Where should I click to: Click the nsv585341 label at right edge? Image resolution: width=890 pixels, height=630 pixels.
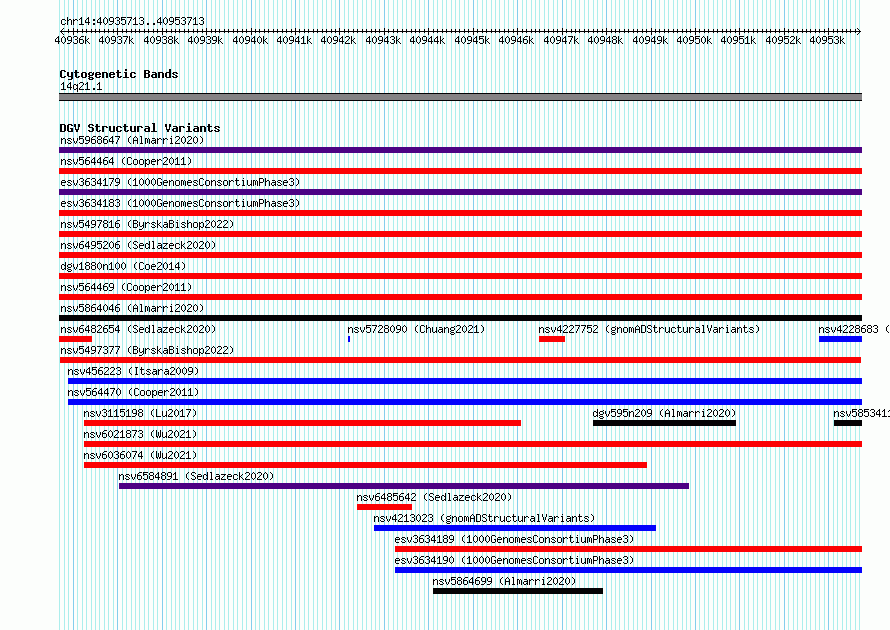click(x=862, y=413)
